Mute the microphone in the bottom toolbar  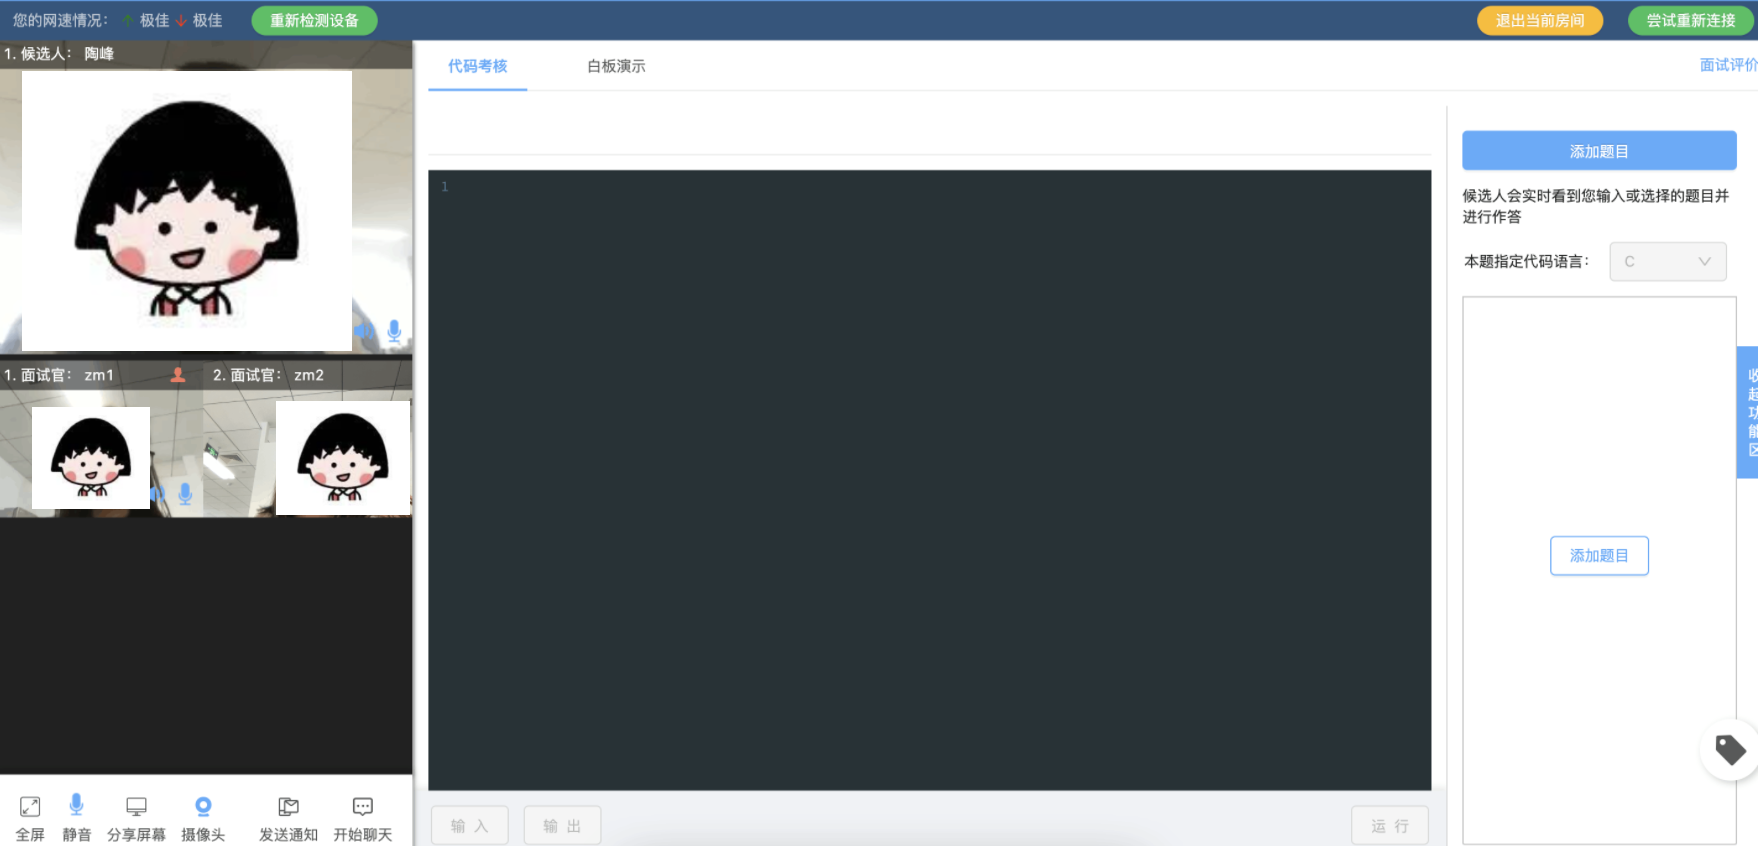76,805
